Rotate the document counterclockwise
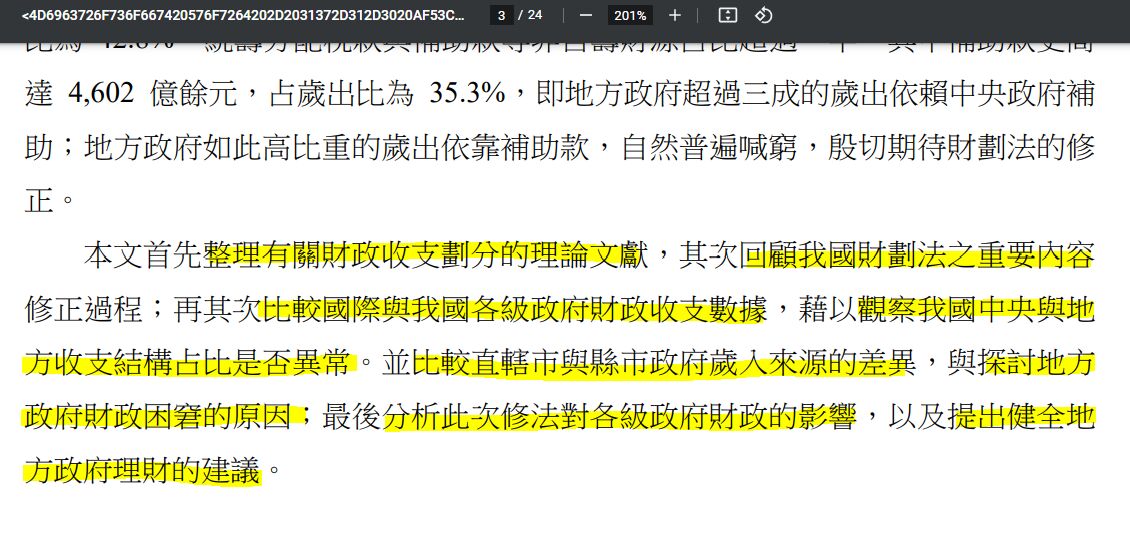This screenshot has height=547, width=1130. [763, 15]
